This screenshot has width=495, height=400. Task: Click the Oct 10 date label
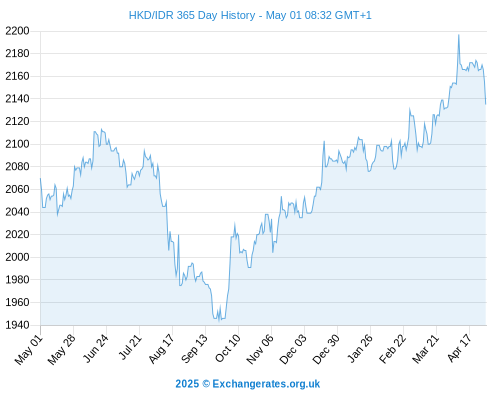(228, 348)
